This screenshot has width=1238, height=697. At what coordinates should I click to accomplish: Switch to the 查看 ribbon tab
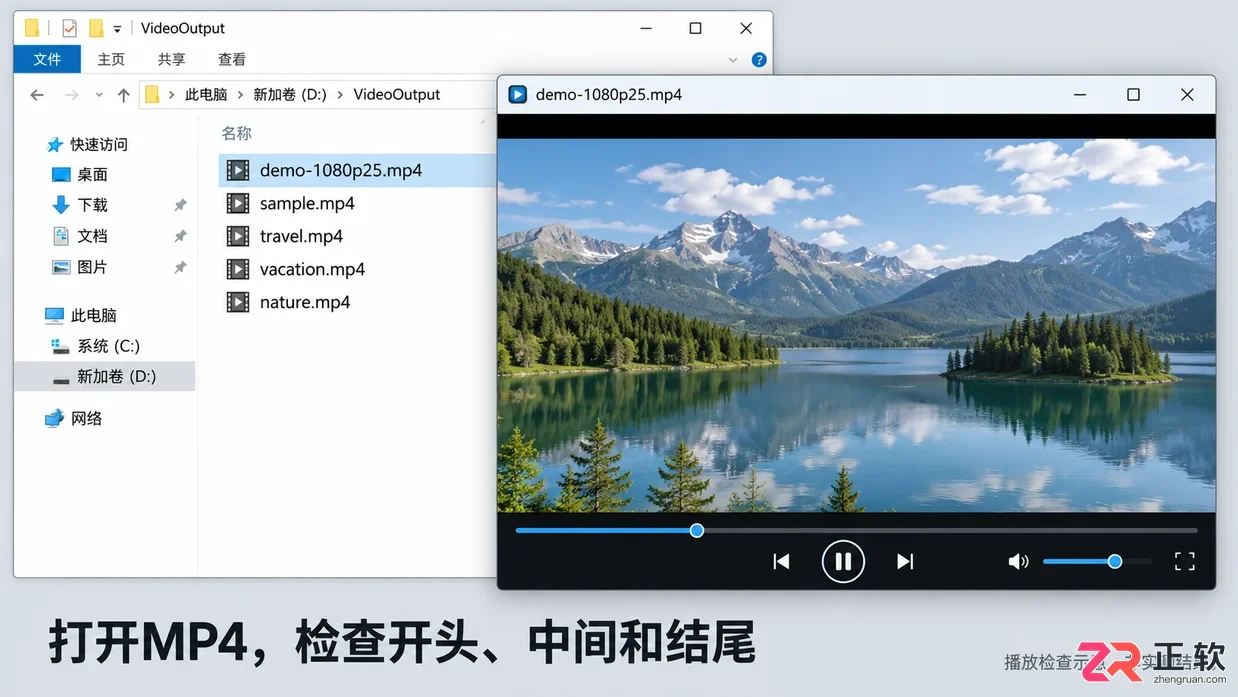pos(232,60)
